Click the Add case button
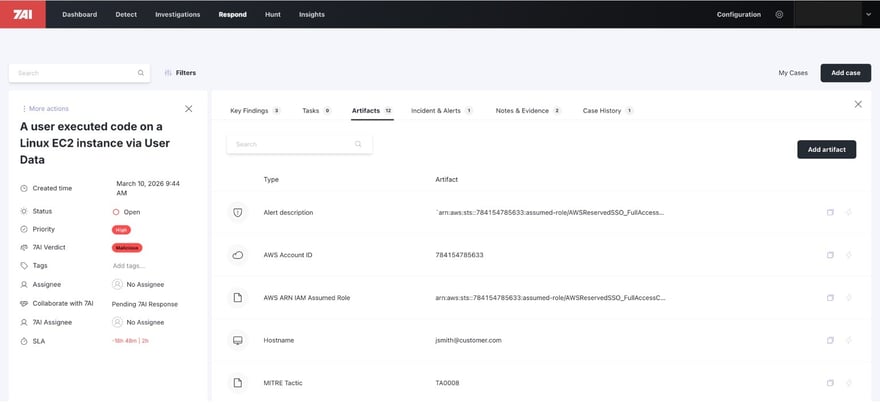The width and height of the screenshot is (880, 403). (845, 73)
